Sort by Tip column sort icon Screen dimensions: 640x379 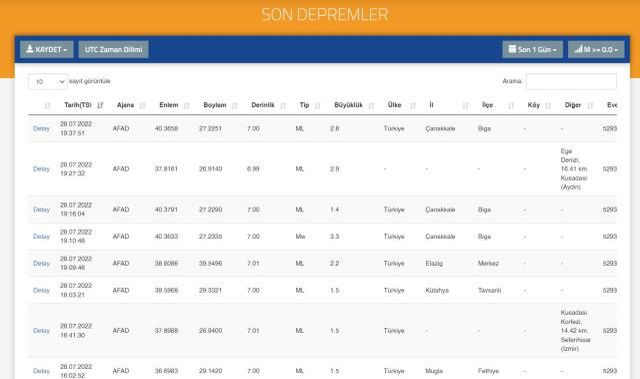[318, 105]
